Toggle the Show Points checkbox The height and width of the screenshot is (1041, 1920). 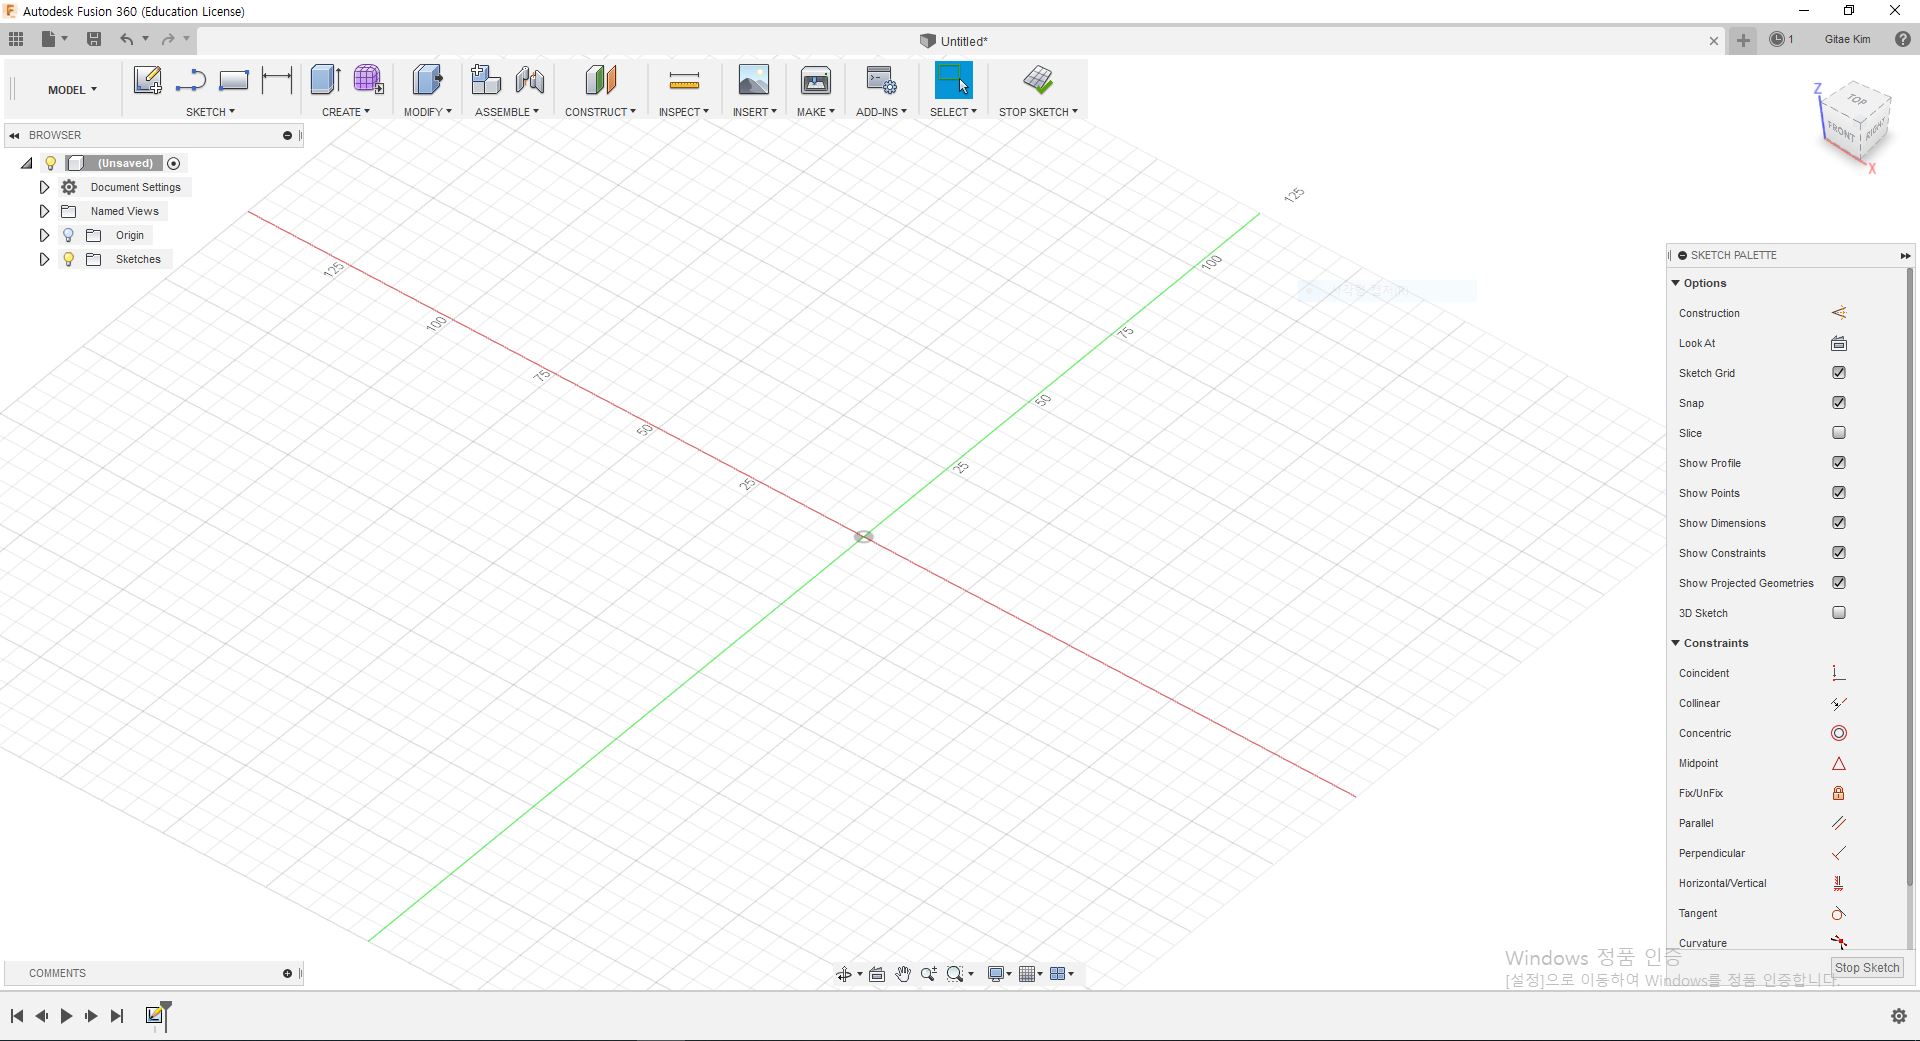point(1838,493)
